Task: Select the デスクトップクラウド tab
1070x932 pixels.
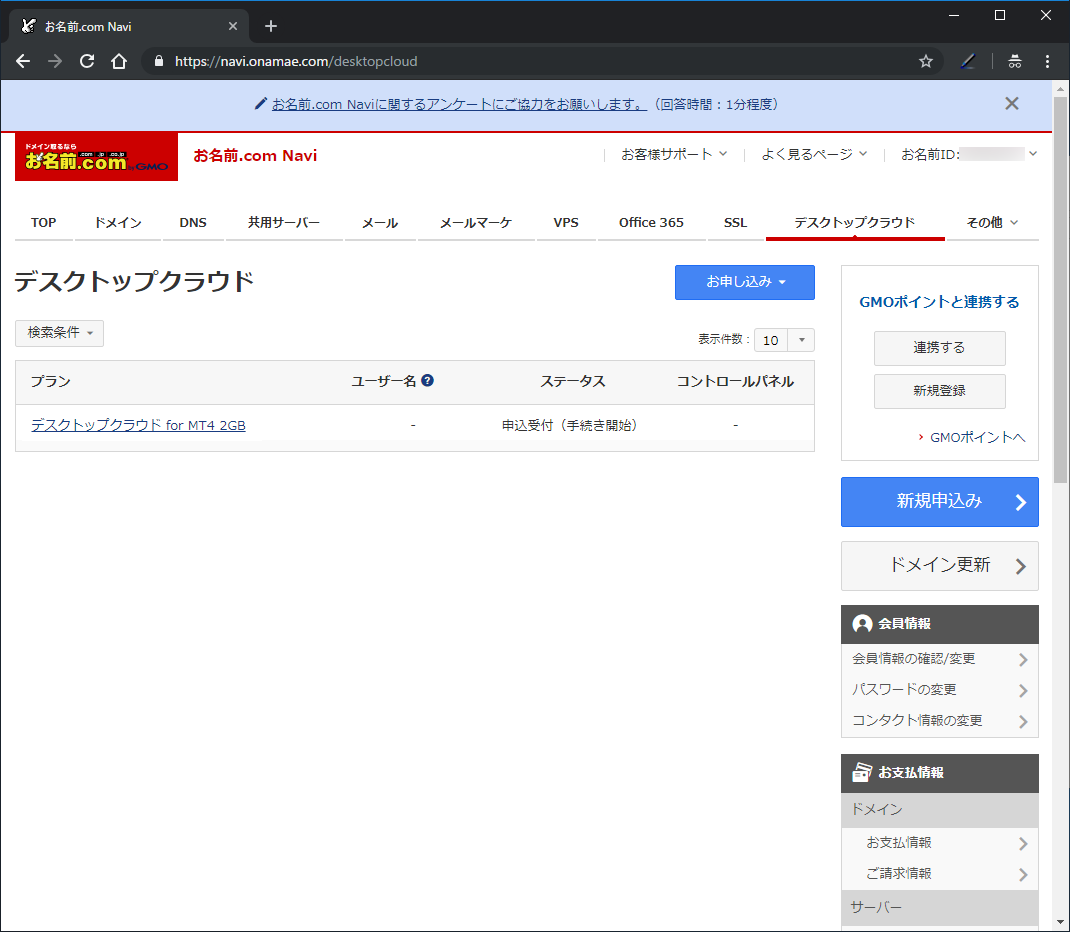Action: tap(855, 222)
